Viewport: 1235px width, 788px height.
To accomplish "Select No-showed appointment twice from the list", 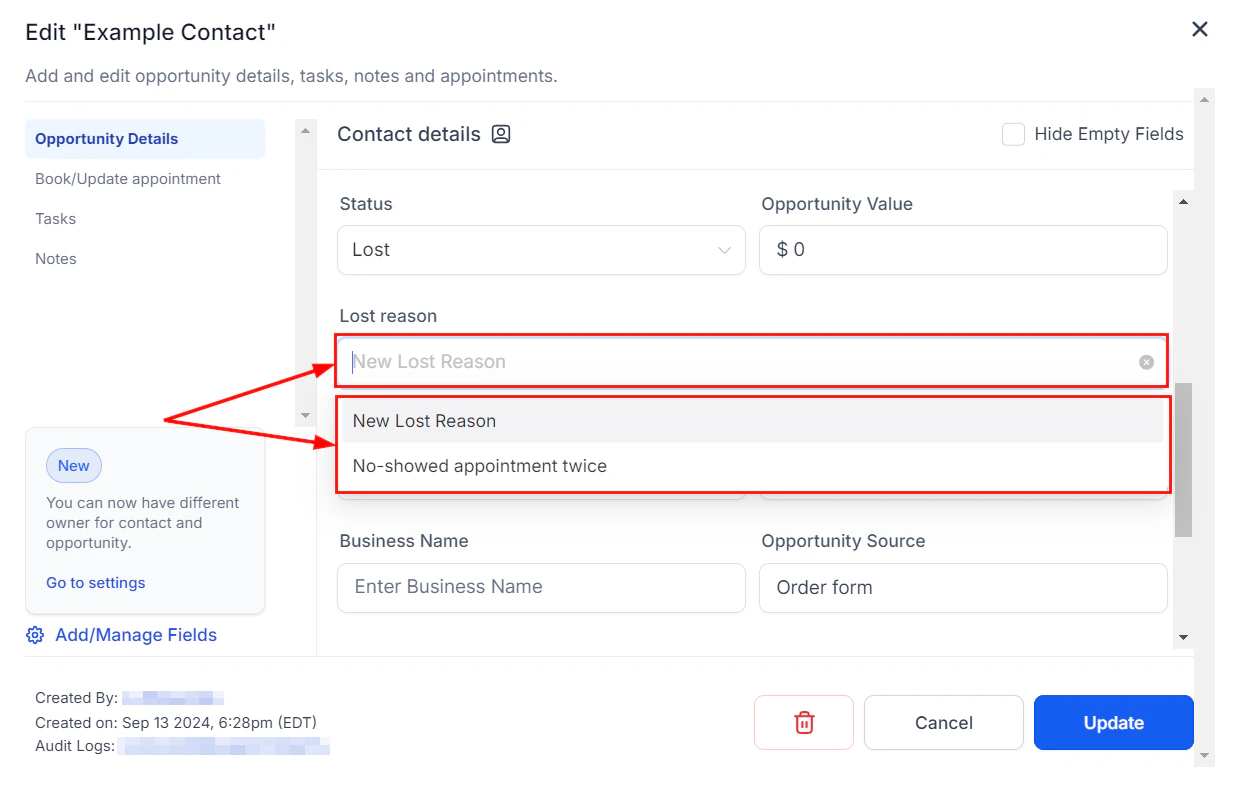I will pos(479,466).
